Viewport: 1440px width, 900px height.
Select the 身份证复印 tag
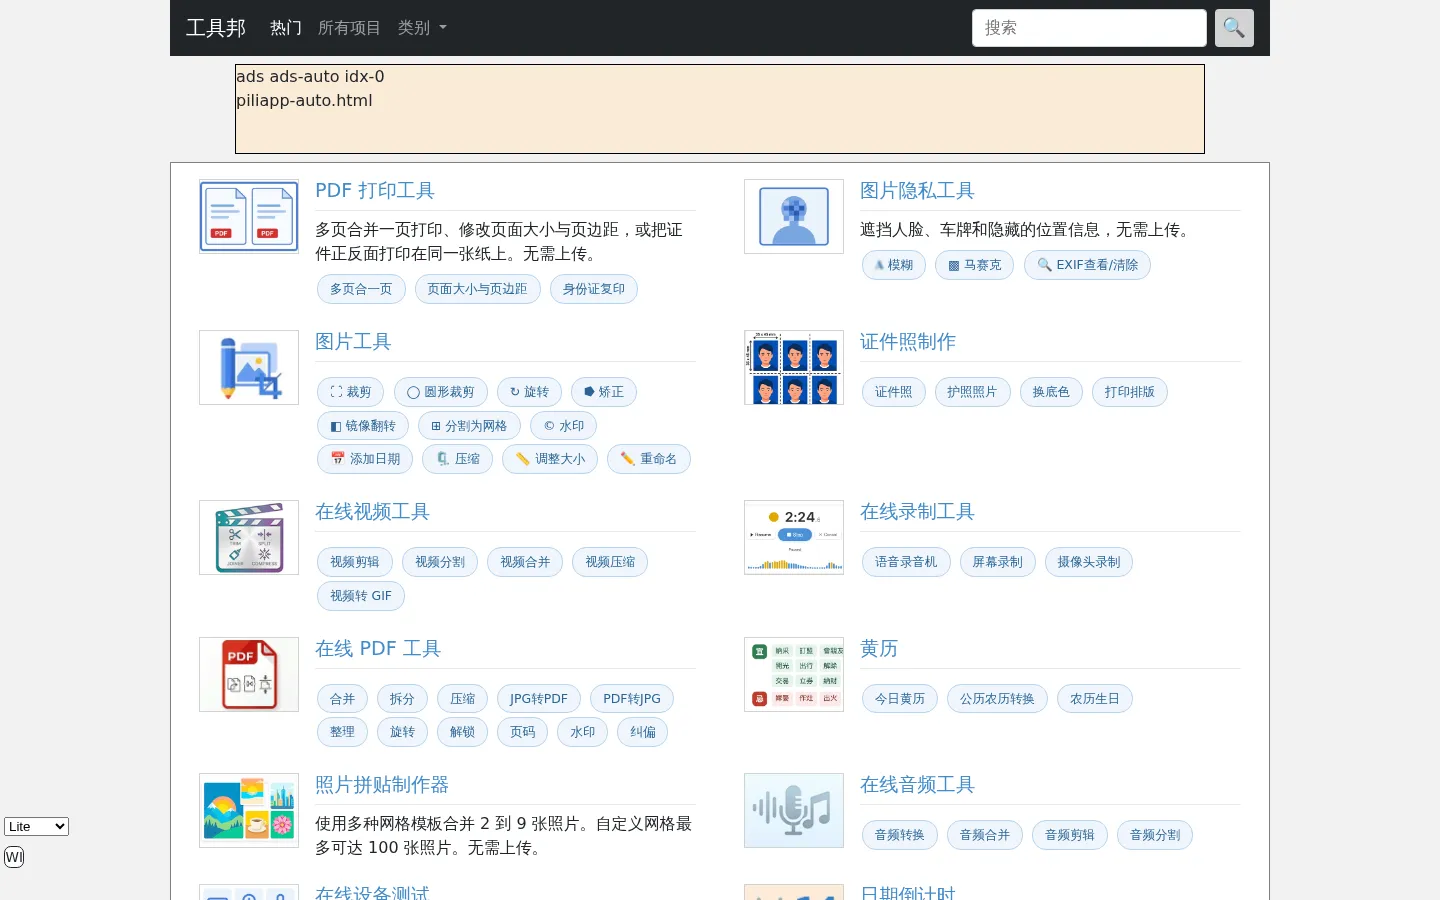(x=594, y=289)
